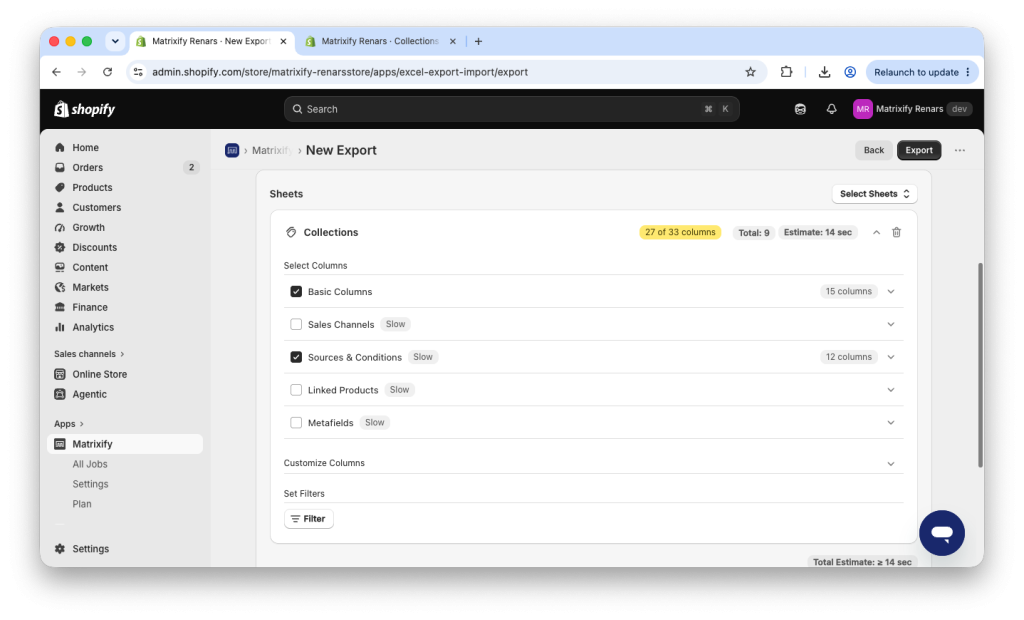The width and height of the screenshot is (1024, 620).
Task: Click the 27 of 33 columns badge
Action: 680,233
